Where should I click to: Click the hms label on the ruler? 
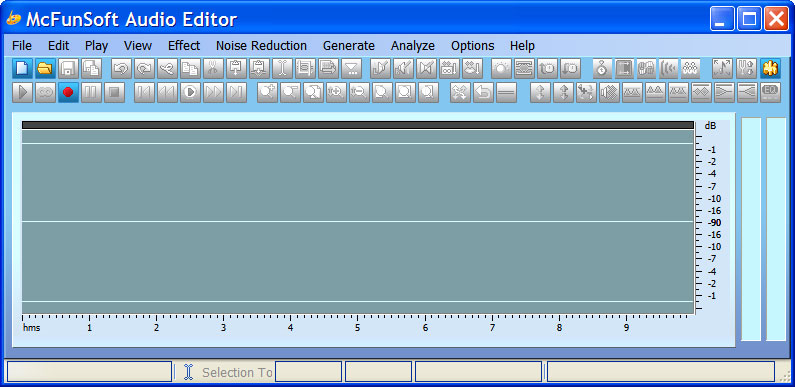click(31, 328)
